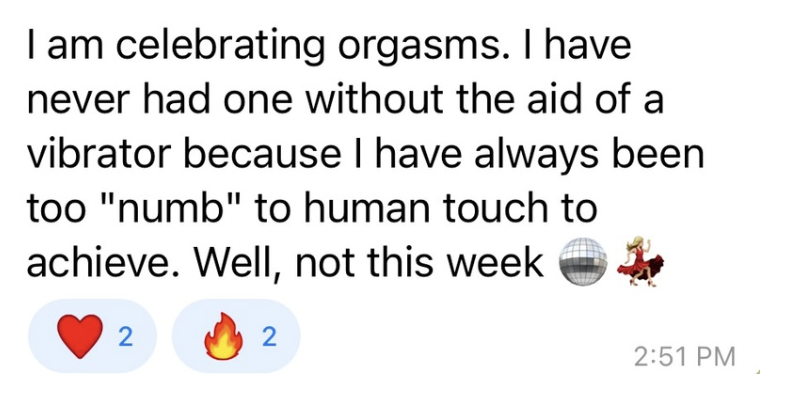Toggle the red heart reaction
The image size is (786, 416).
[x=92, y=336]
